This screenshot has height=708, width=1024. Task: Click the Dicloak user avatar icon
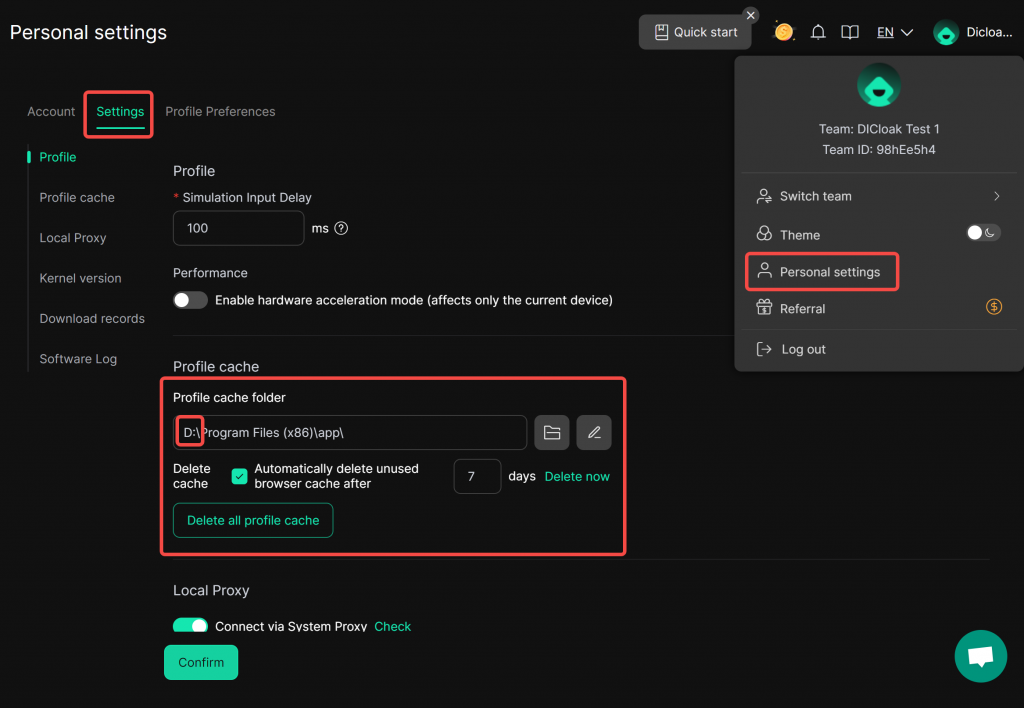pyautogui.click(x=946, y=32)
